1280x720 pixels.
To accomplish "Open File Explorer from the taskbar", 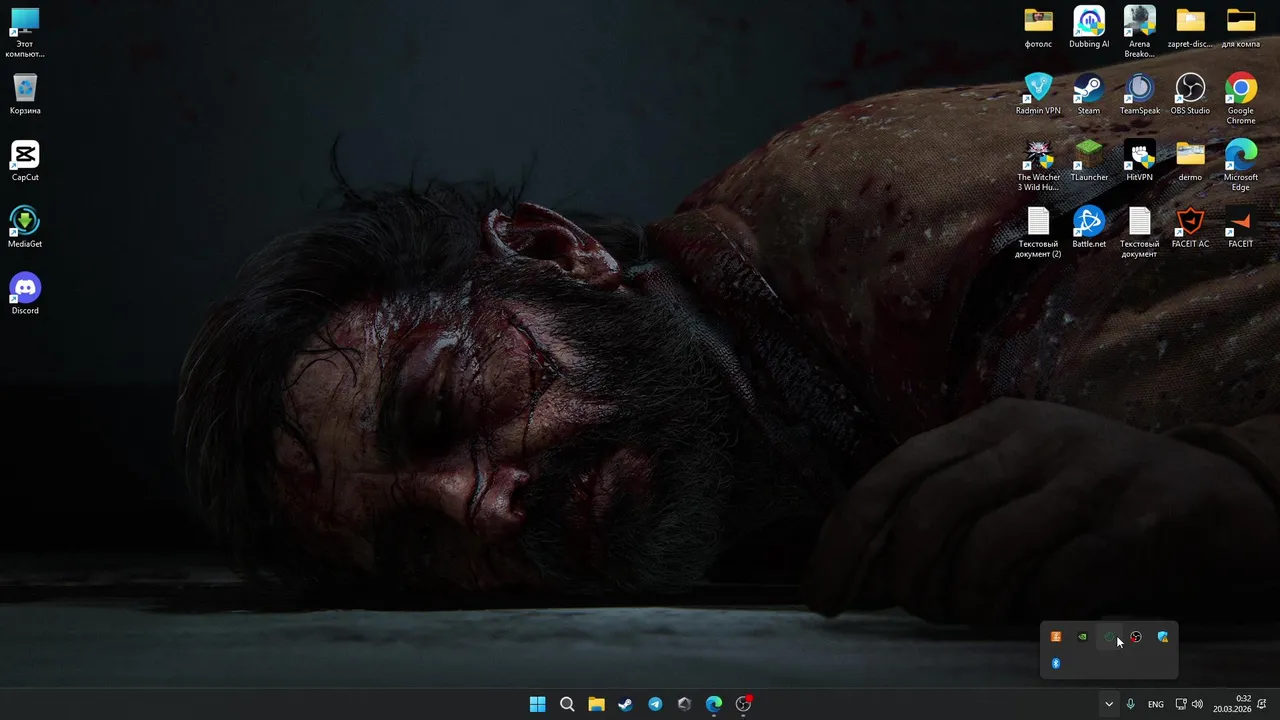I will point(596,704).
